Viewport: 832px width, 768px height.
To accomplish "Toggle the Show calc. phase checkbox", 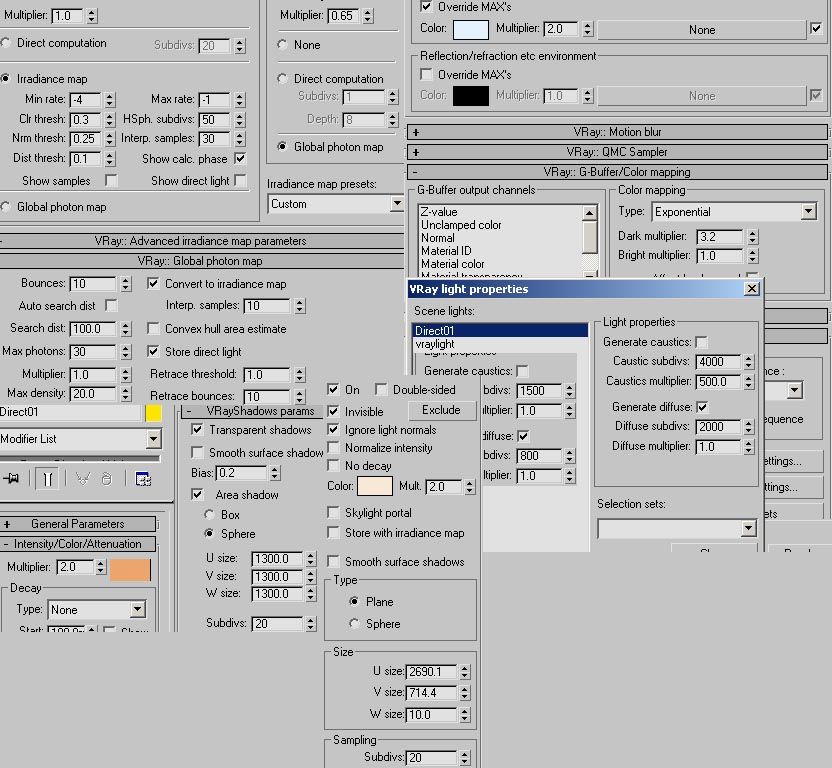I will coord(240,159).
